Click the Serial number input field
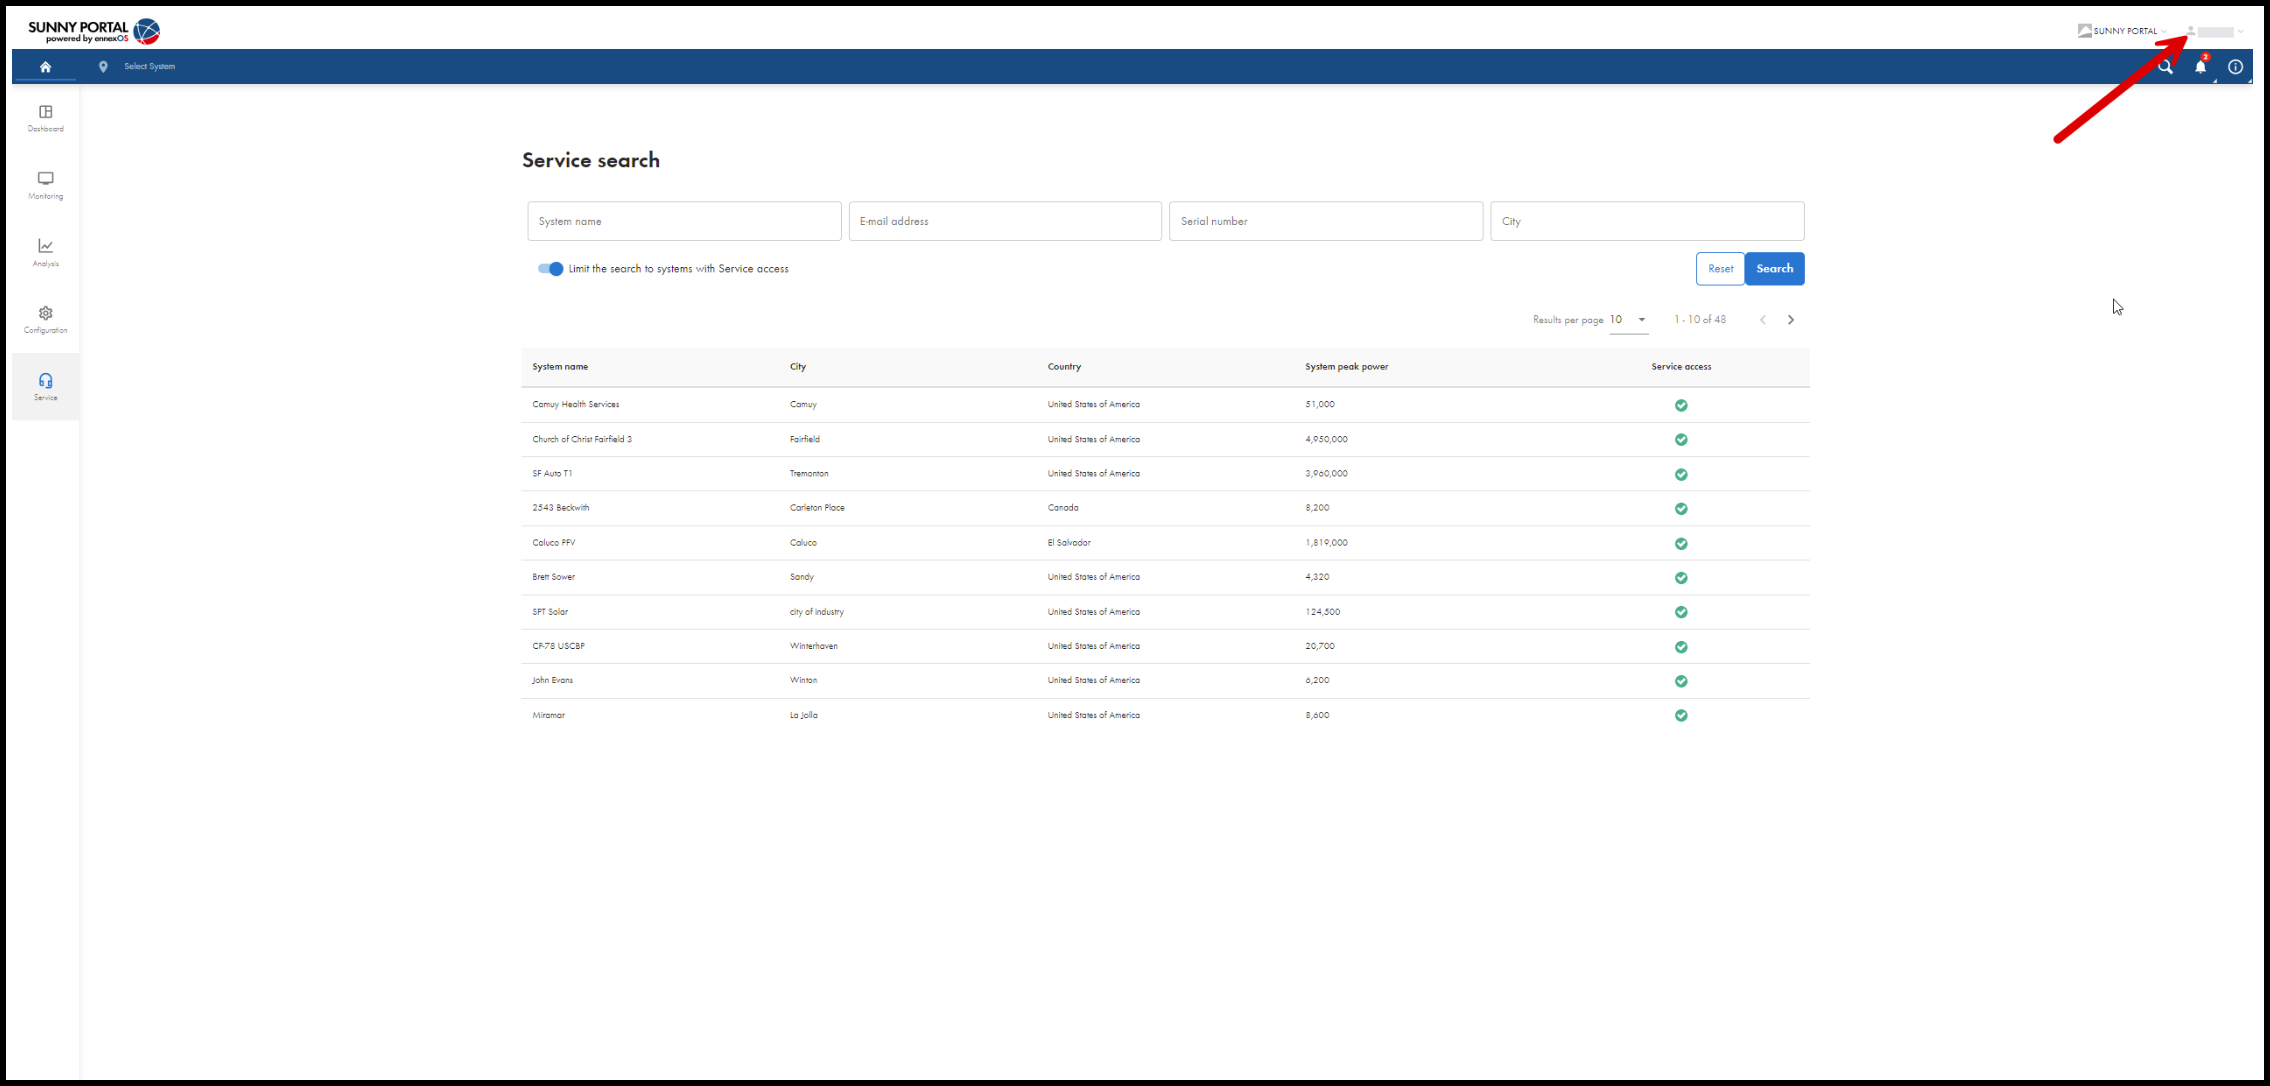Image resolution: width=2270 pixels, height=1086 pixels. tap(1325, 221)
